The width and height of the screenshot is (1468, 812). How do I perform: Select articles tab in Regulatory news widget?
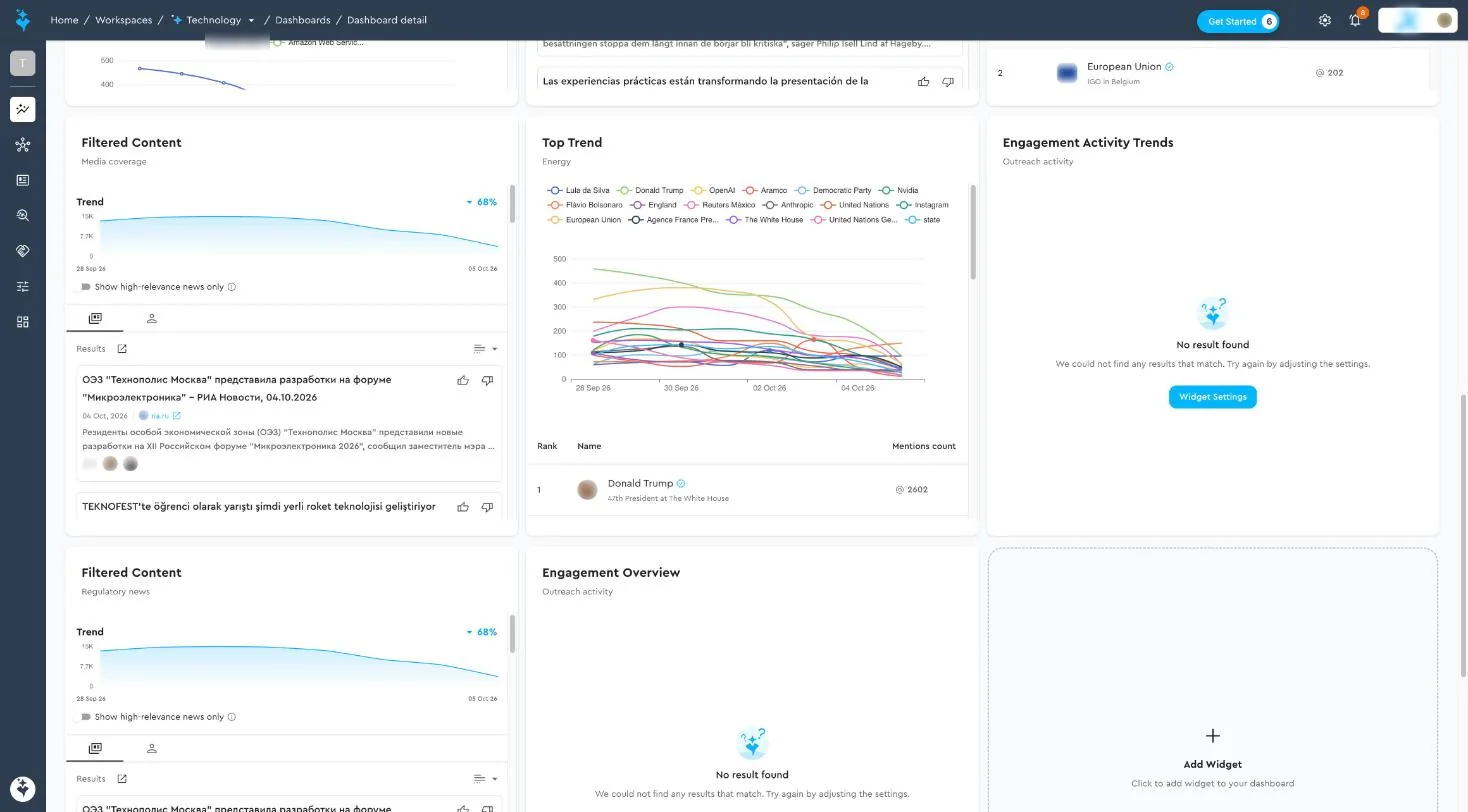coord(95,748)
